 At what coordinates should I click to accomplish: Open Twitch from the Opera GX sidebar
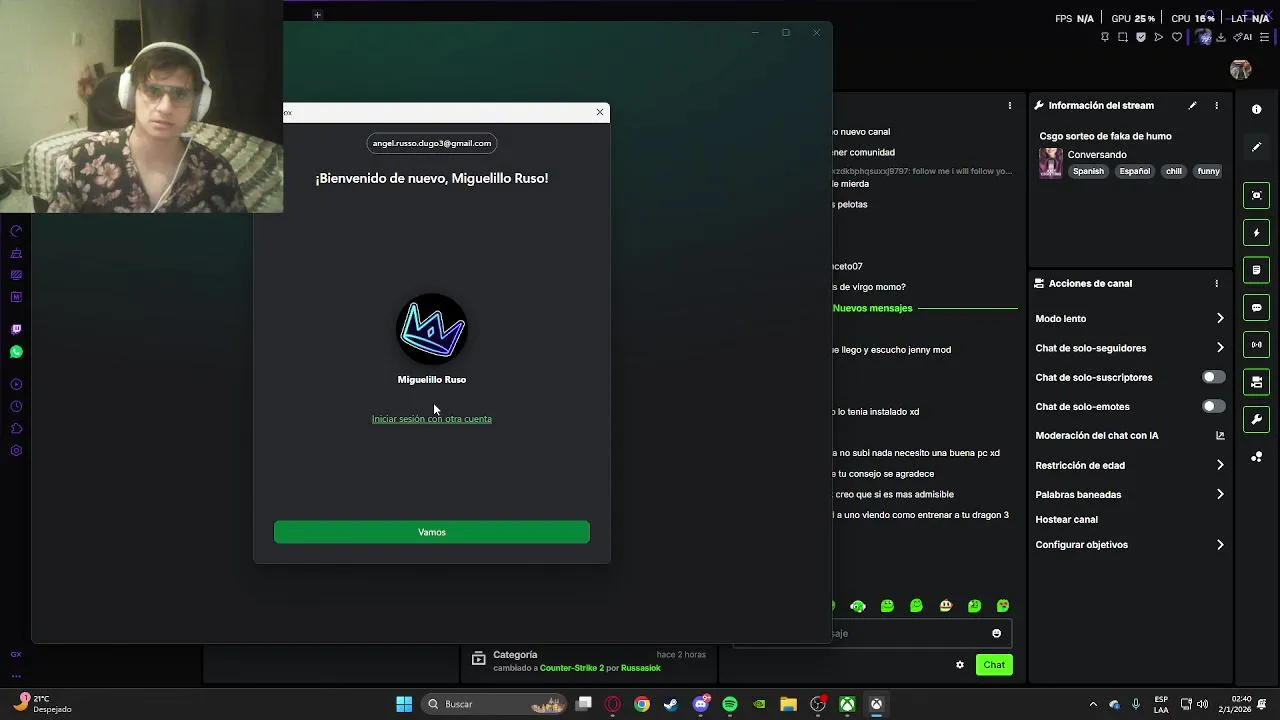tap(16, 329)
